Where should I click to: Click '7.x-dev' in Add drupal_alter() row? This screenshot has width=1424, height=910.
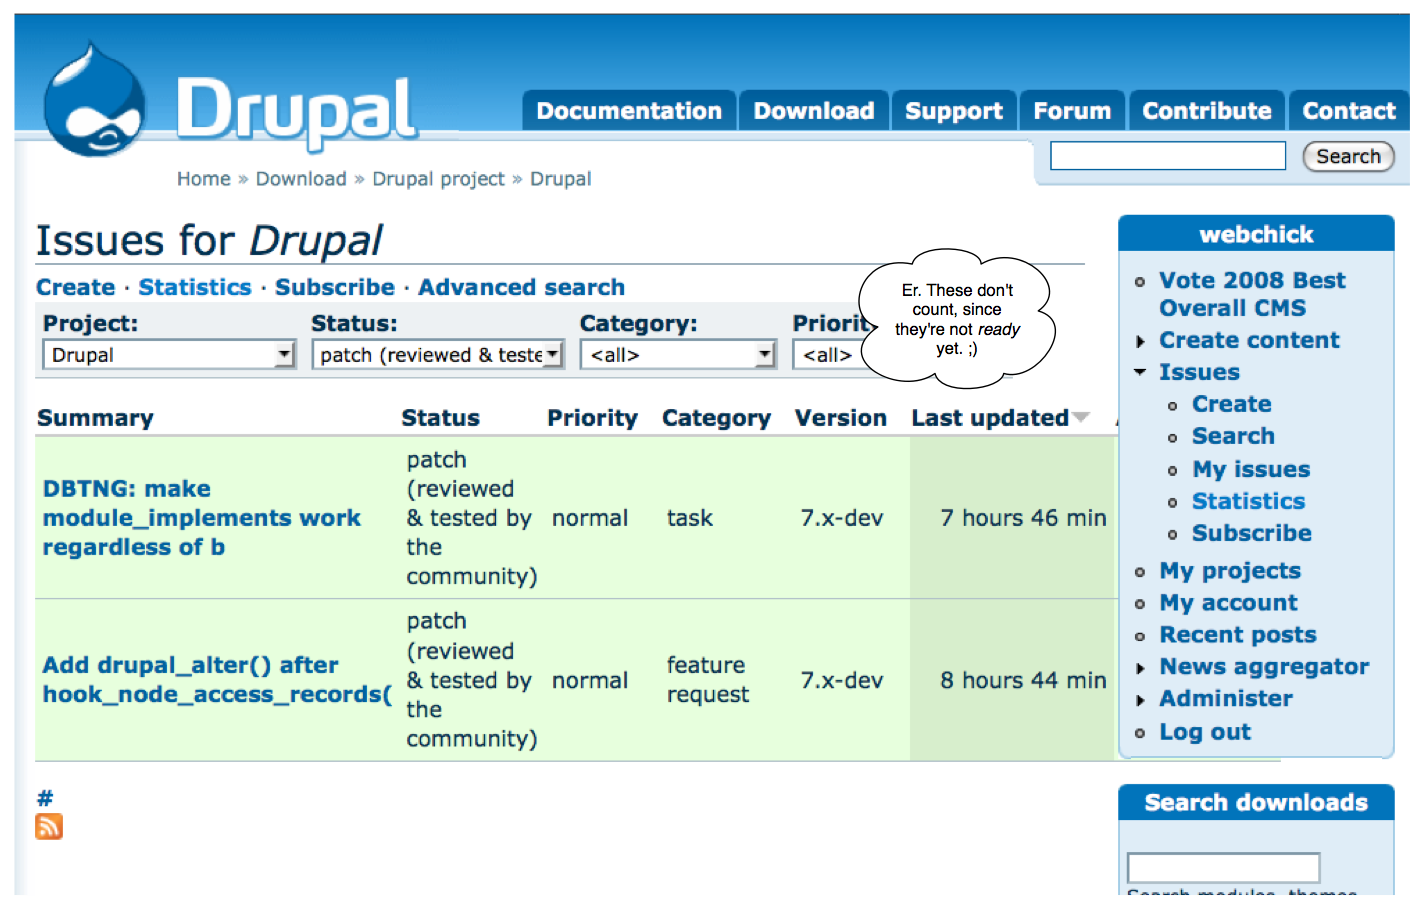pos(841,680)
